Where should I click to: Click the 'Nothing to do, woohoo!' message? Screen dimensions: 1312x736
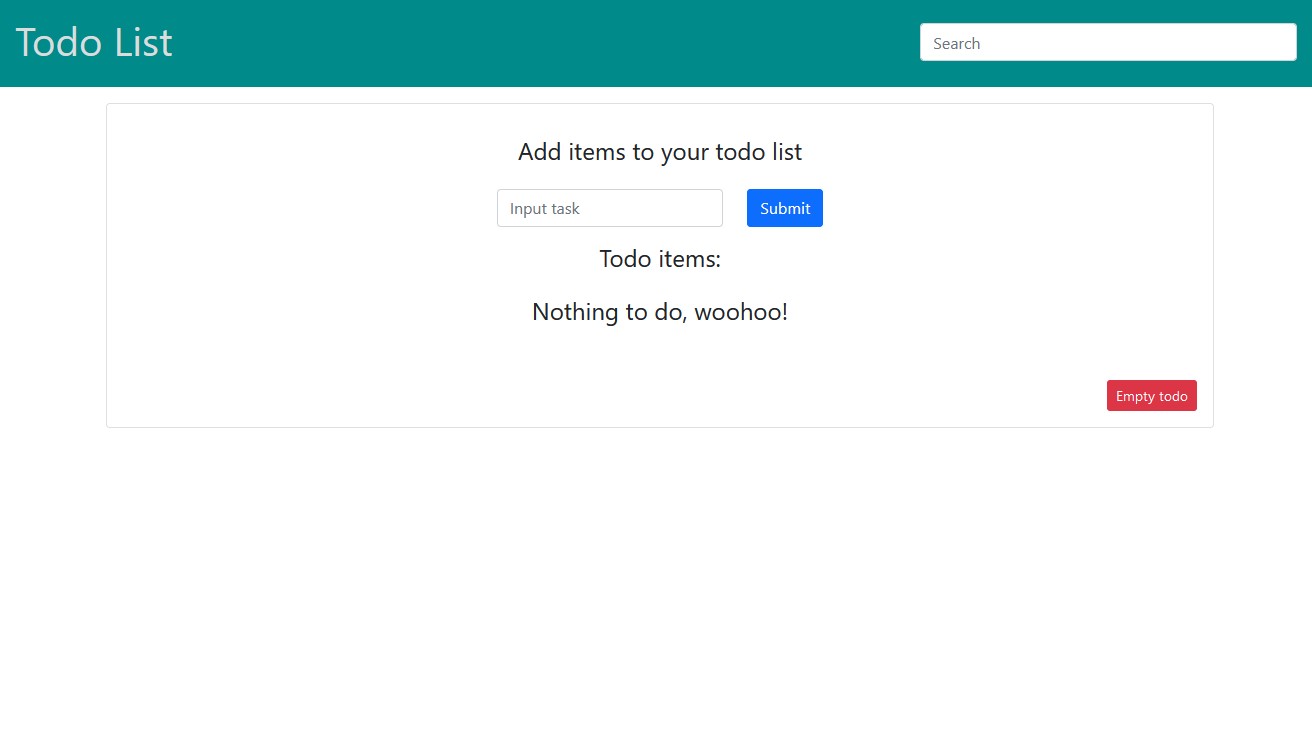pyautogui.click(x=660, y=312)
